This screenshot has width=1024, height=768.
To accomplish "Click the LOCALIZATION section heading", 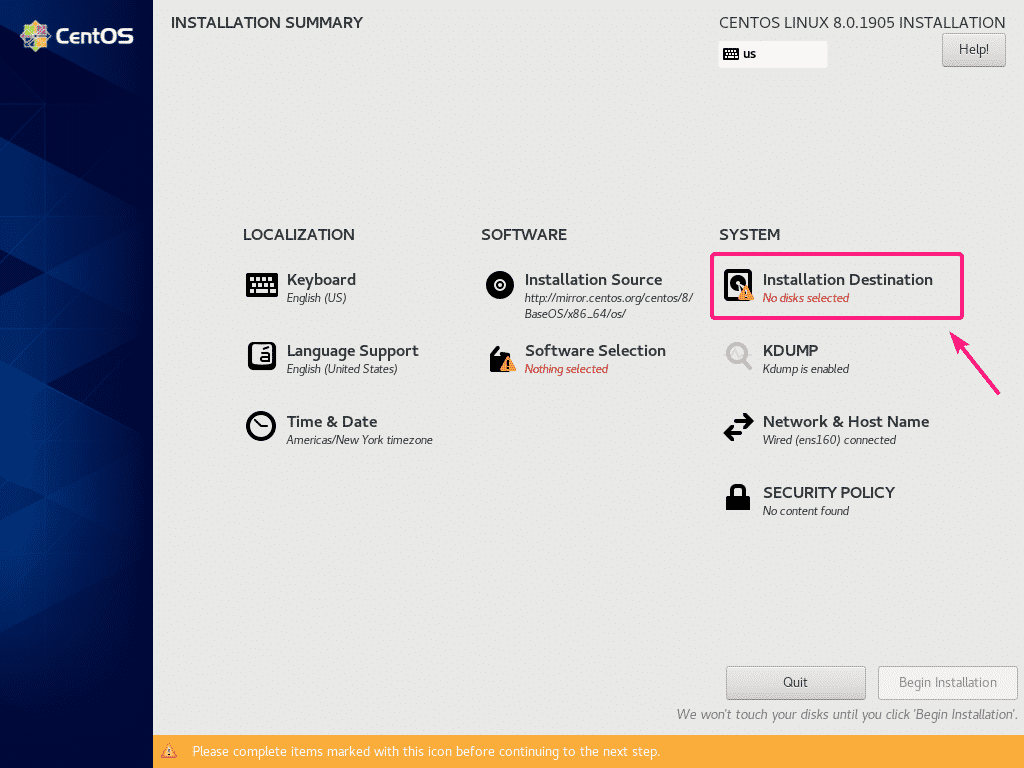I will [x=298, y=234].
